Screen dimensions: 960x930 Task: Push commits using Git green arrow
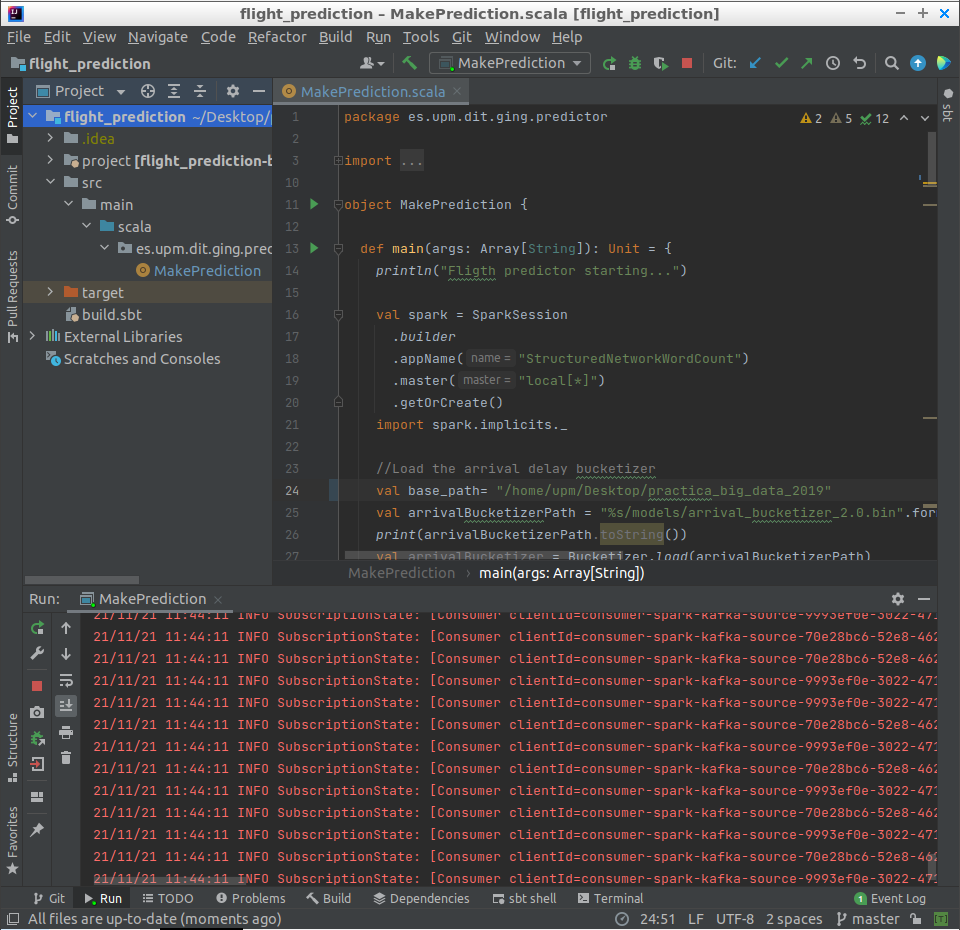[x=807, y=63]
